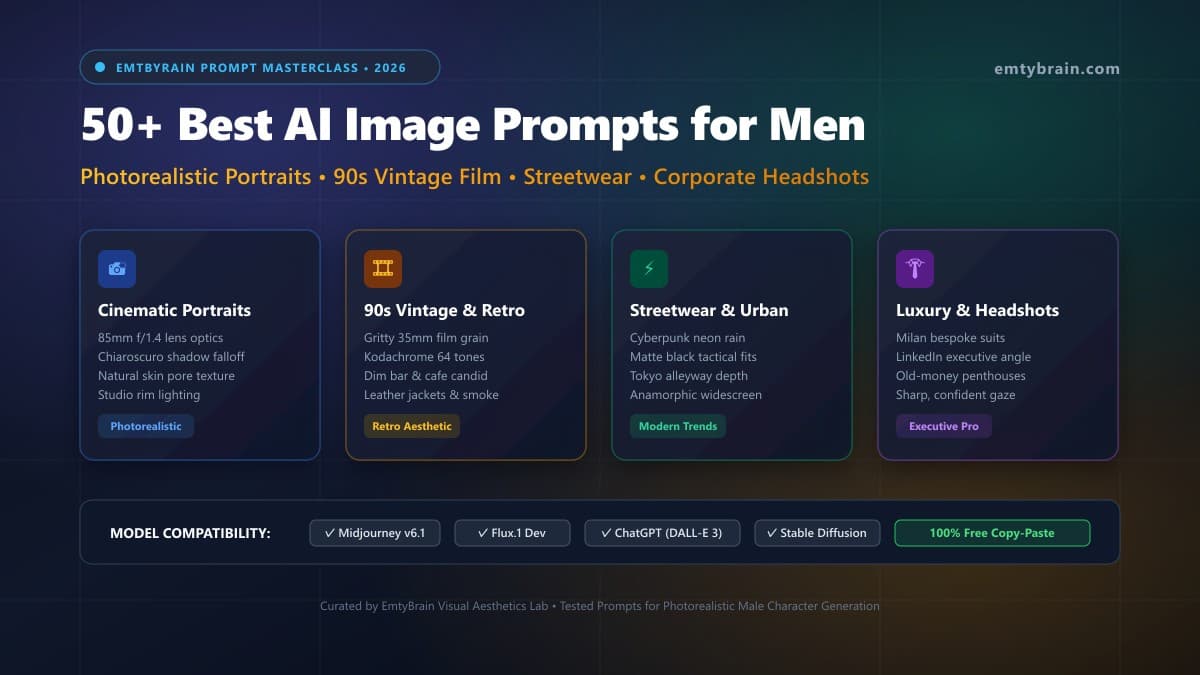This screenshot has height=675, width=1200.
Task: Click the blue dot in masterclass badge
Action: (x=100, y=67)
